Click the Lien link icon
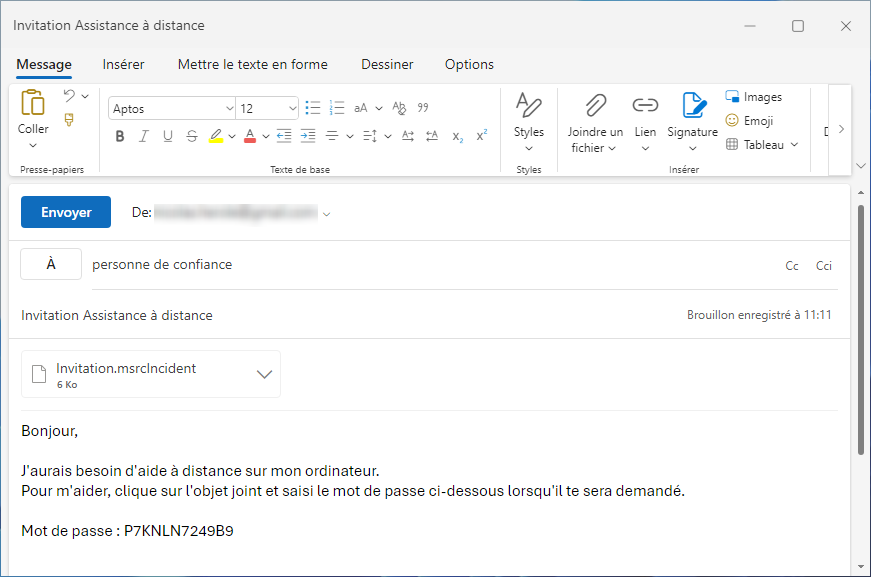 645,105
